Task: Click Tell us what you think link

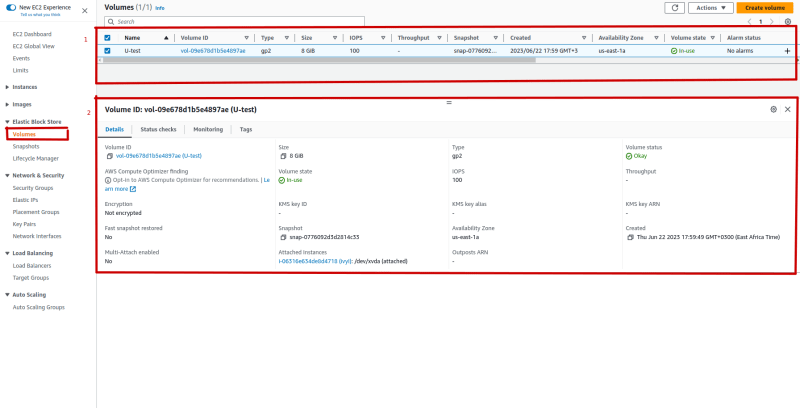Action: point(41,15)
